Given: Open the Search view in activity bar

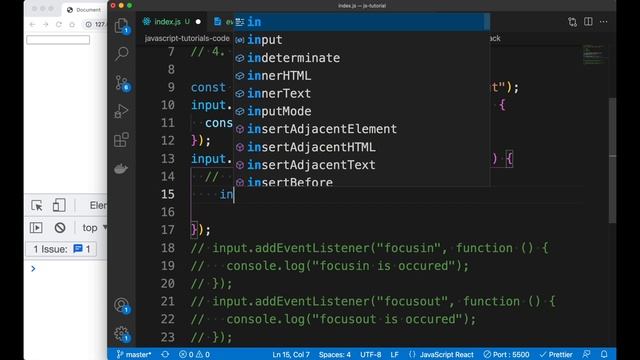Looking at the screenshot, I should coord(121,54).
